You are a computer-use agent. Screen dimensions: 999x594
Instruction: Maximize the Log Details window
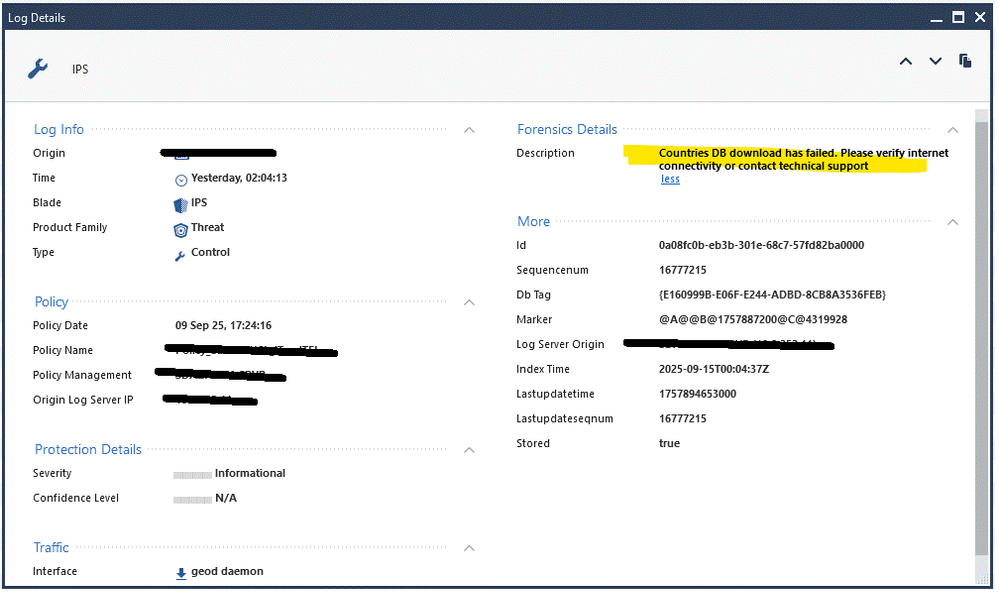[957, 17]
